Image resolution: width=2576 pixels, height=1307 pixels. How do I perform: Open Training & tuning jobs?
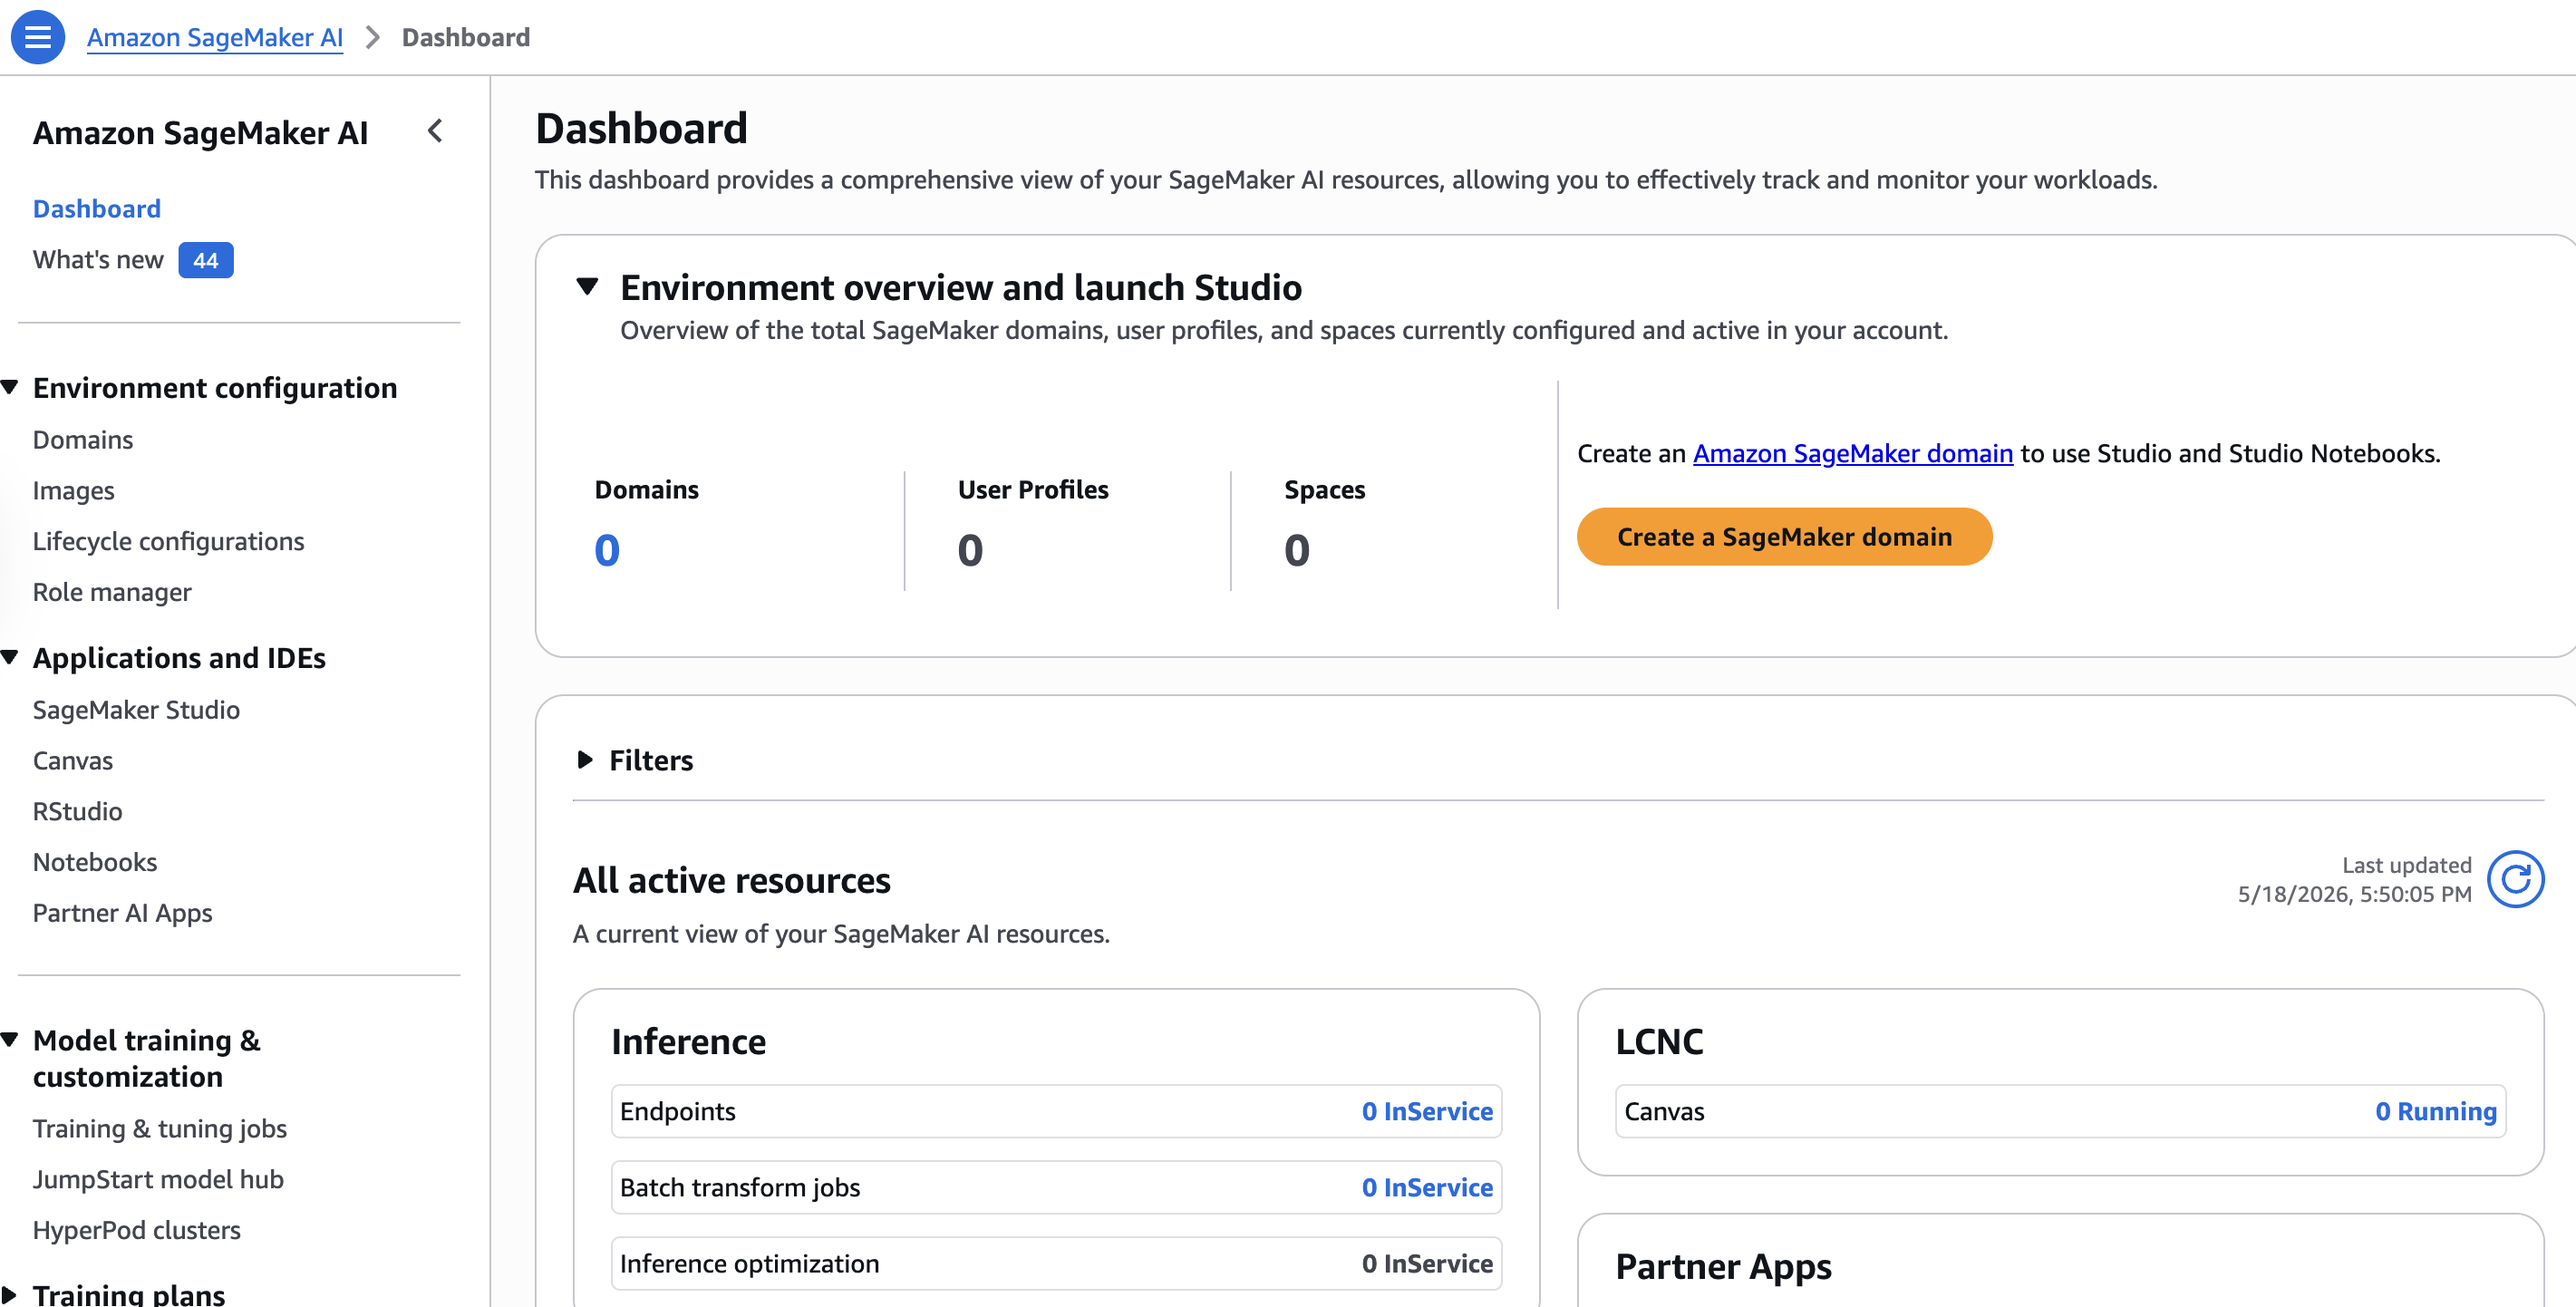point(160,1128)
